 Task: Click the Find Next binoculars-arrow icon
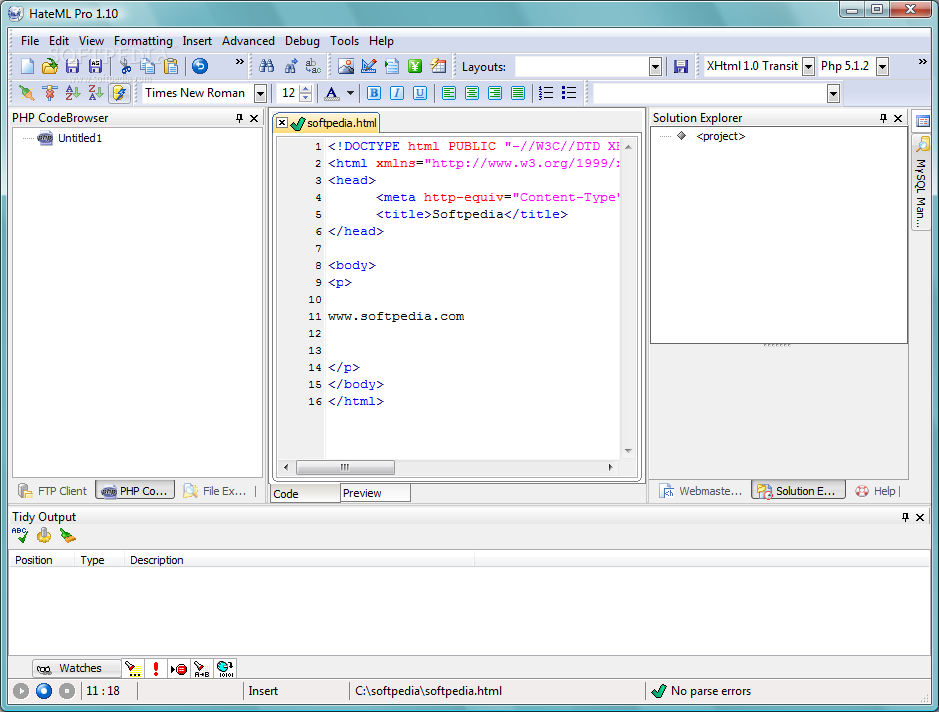click(290, 66)
